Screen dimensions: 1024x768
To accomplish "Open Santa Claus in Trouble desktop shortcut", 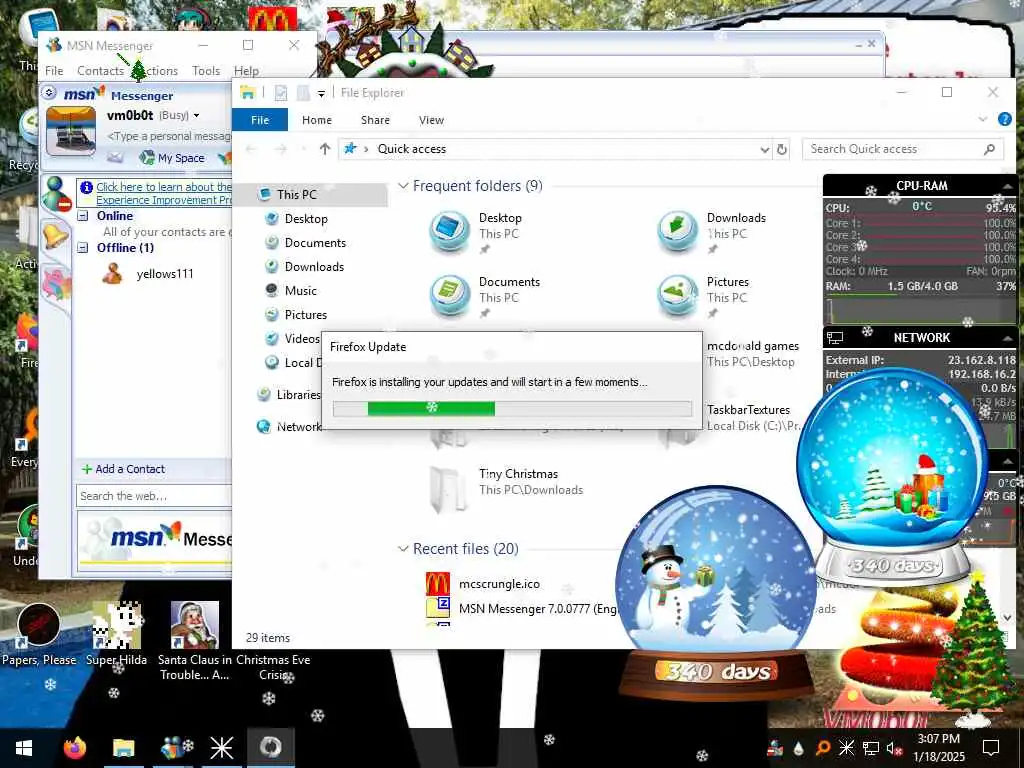I will tap(194, 640).
